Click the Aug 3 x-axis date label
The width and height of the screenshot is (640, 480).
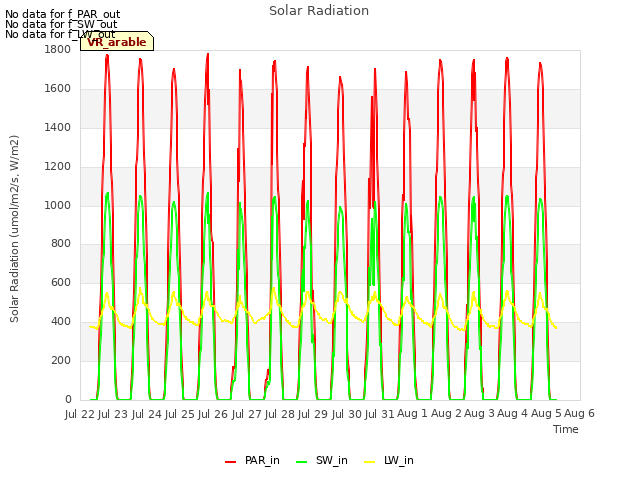coord(480,414)
